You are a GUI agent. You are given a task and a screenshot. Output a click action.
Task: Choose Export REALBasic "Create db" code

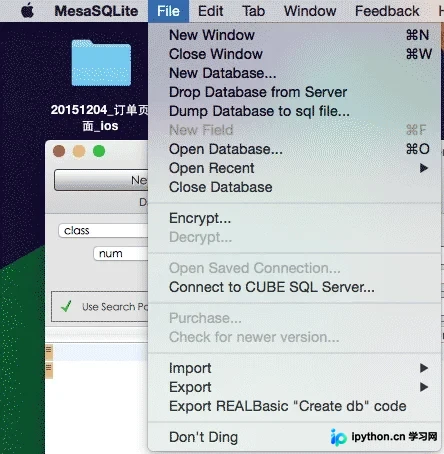pyautogui.click(x=295, y=406)
